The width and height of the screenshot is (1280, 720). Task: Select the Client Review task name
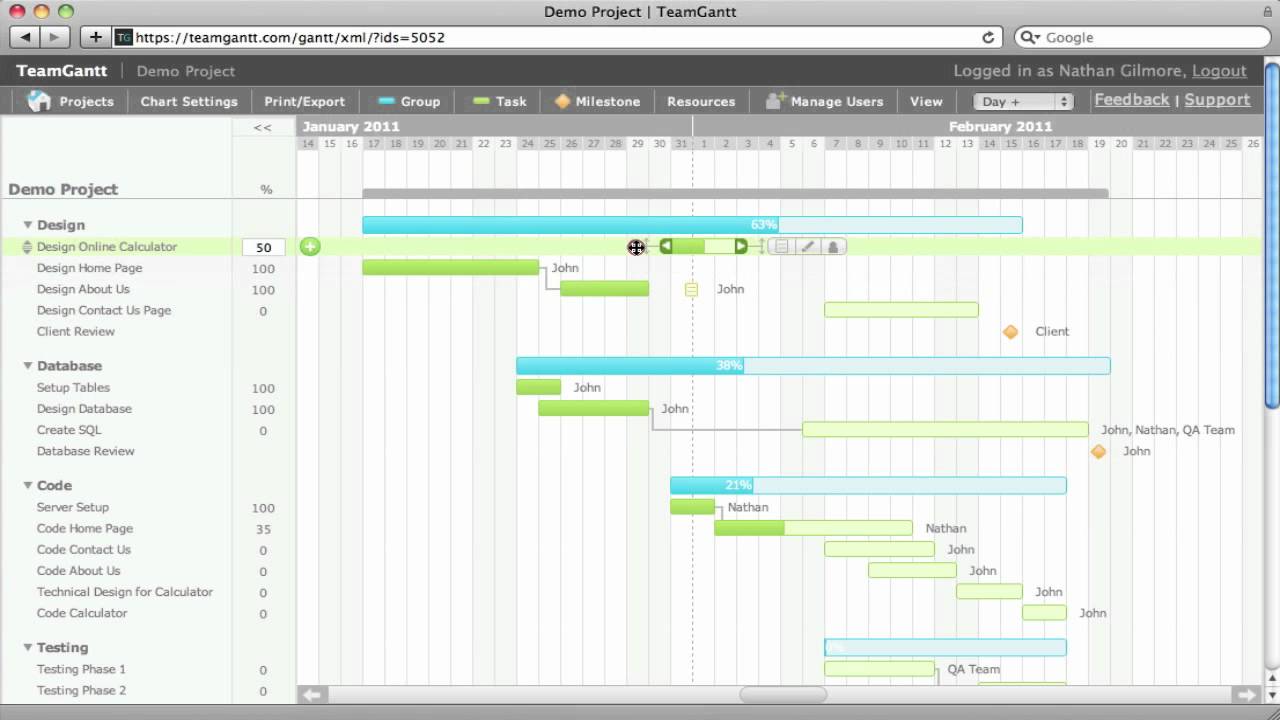tap(76, 331)
